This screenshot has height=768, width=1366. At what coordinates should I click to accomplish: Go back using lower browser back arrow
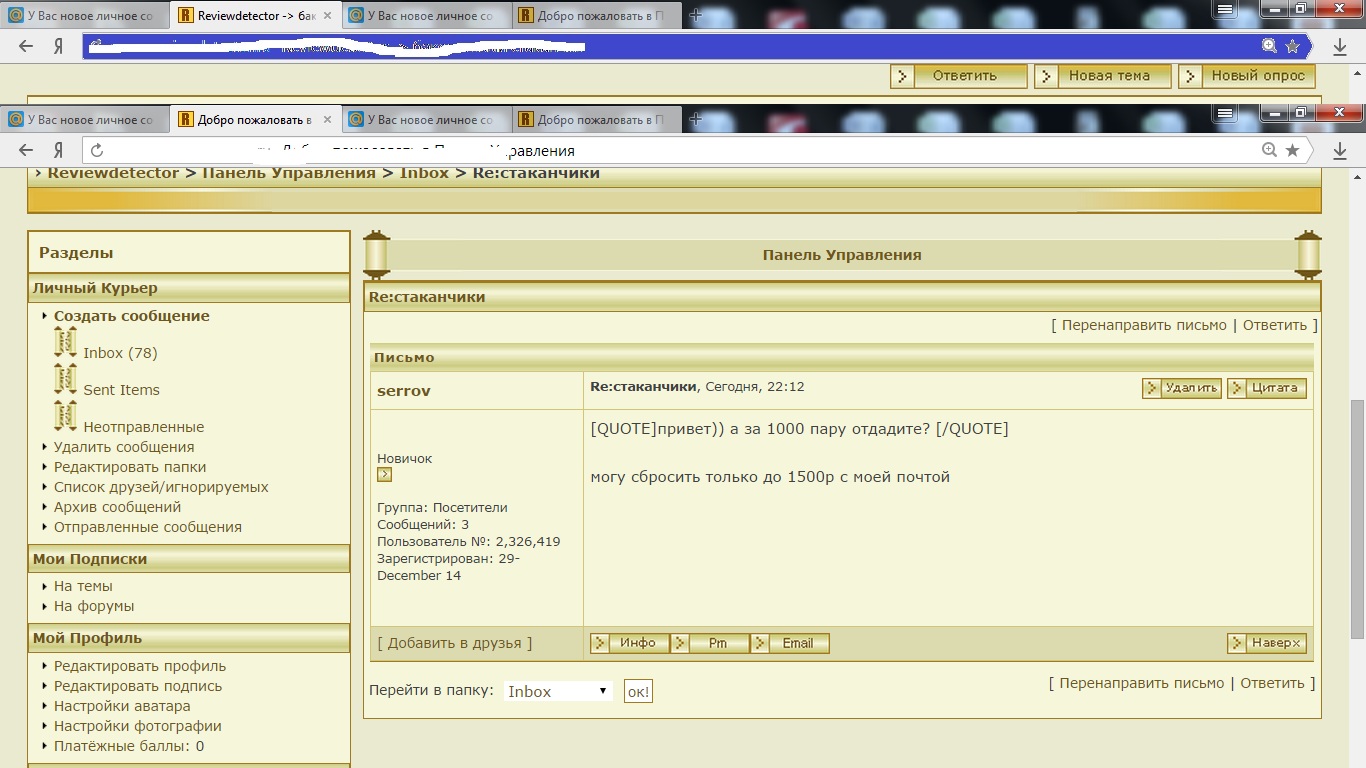26,150
